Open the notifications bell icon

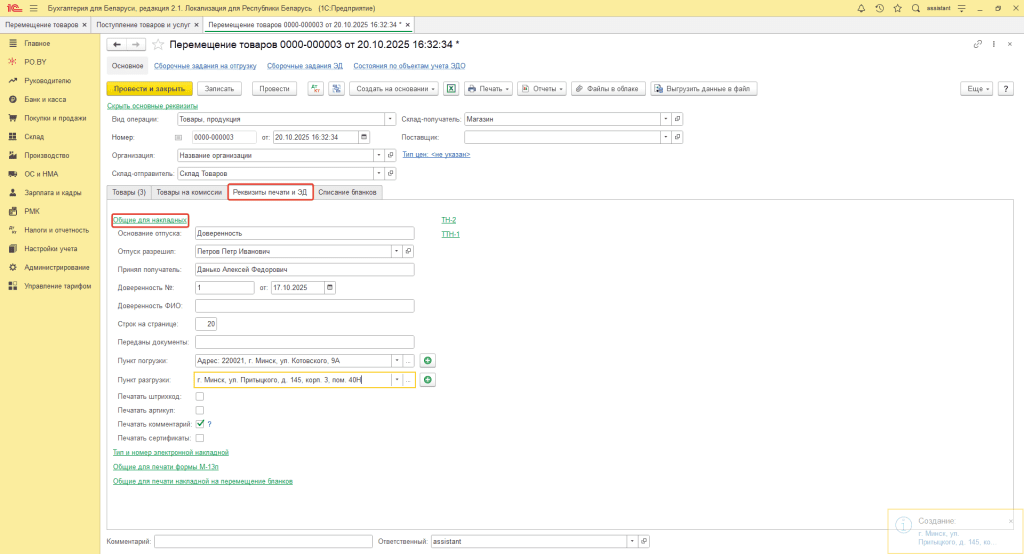click(x=862, y=8)
